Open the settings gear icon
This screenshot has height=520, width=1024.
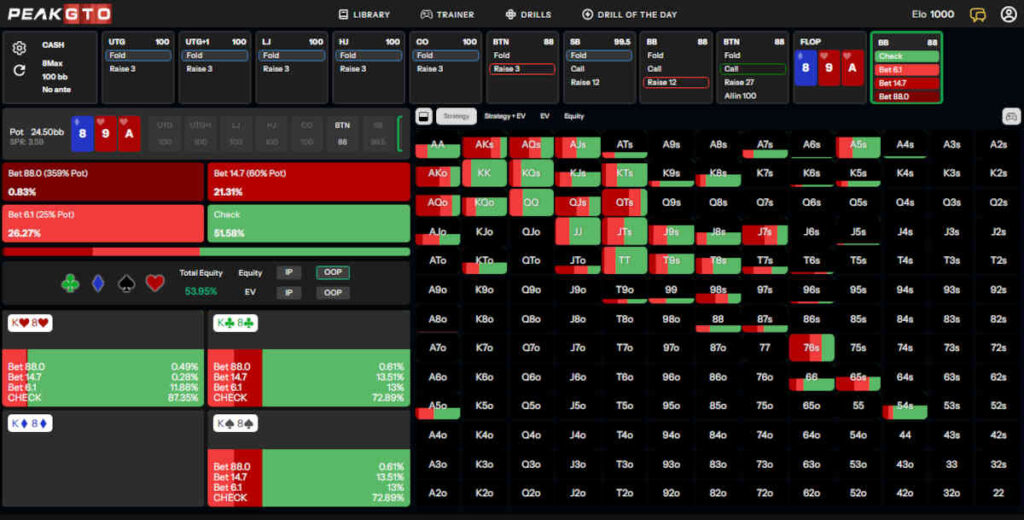[19, 48]
